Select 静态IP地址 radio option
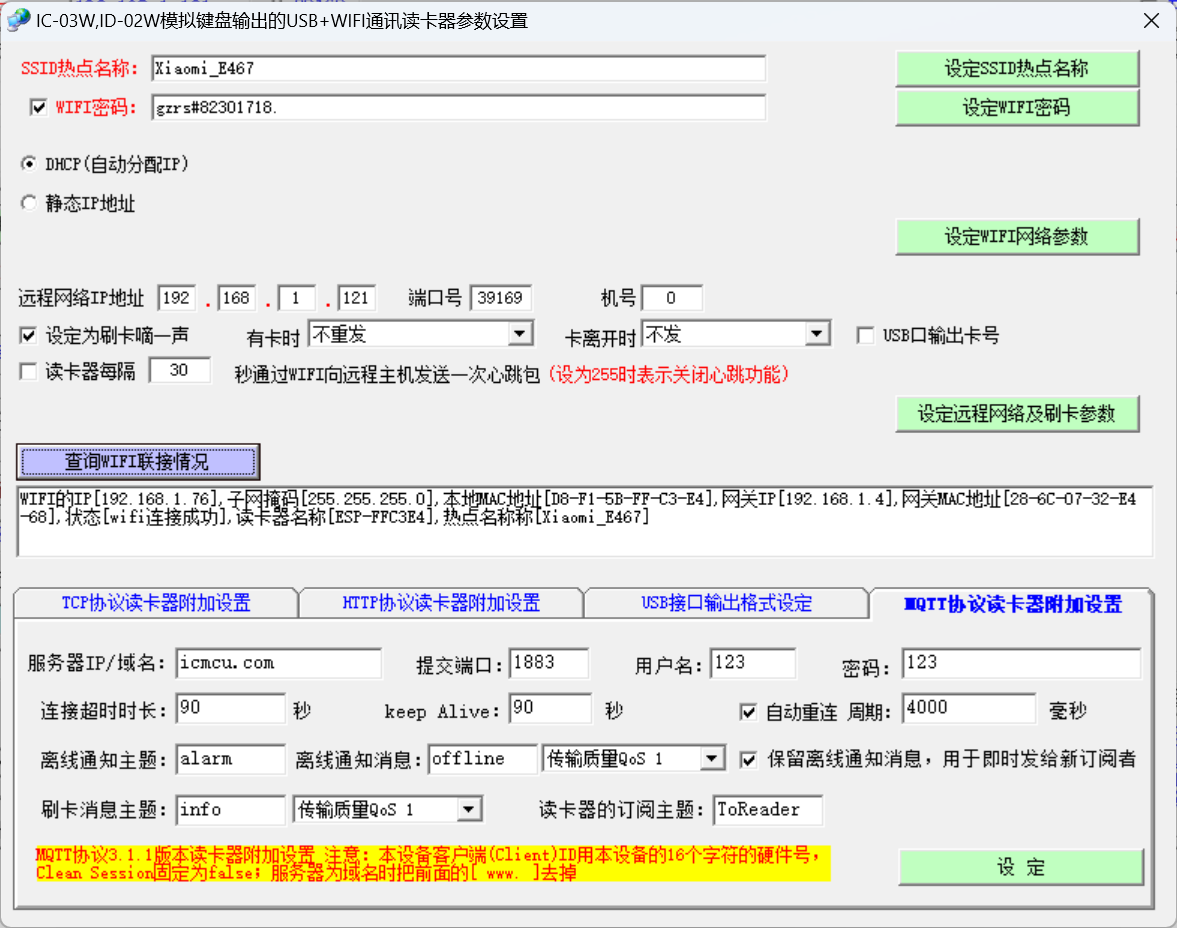This screenshot has height=928, width=1177. 29,204
